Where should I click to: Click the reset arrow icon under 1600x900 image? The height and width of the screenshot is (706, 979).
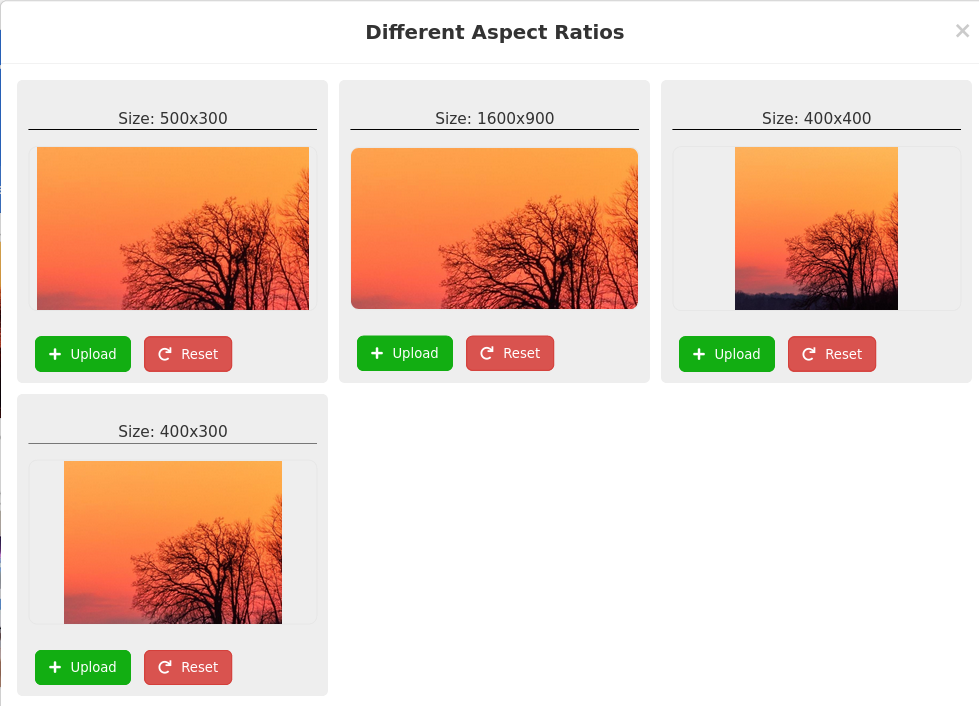click(x=487, y=353)
